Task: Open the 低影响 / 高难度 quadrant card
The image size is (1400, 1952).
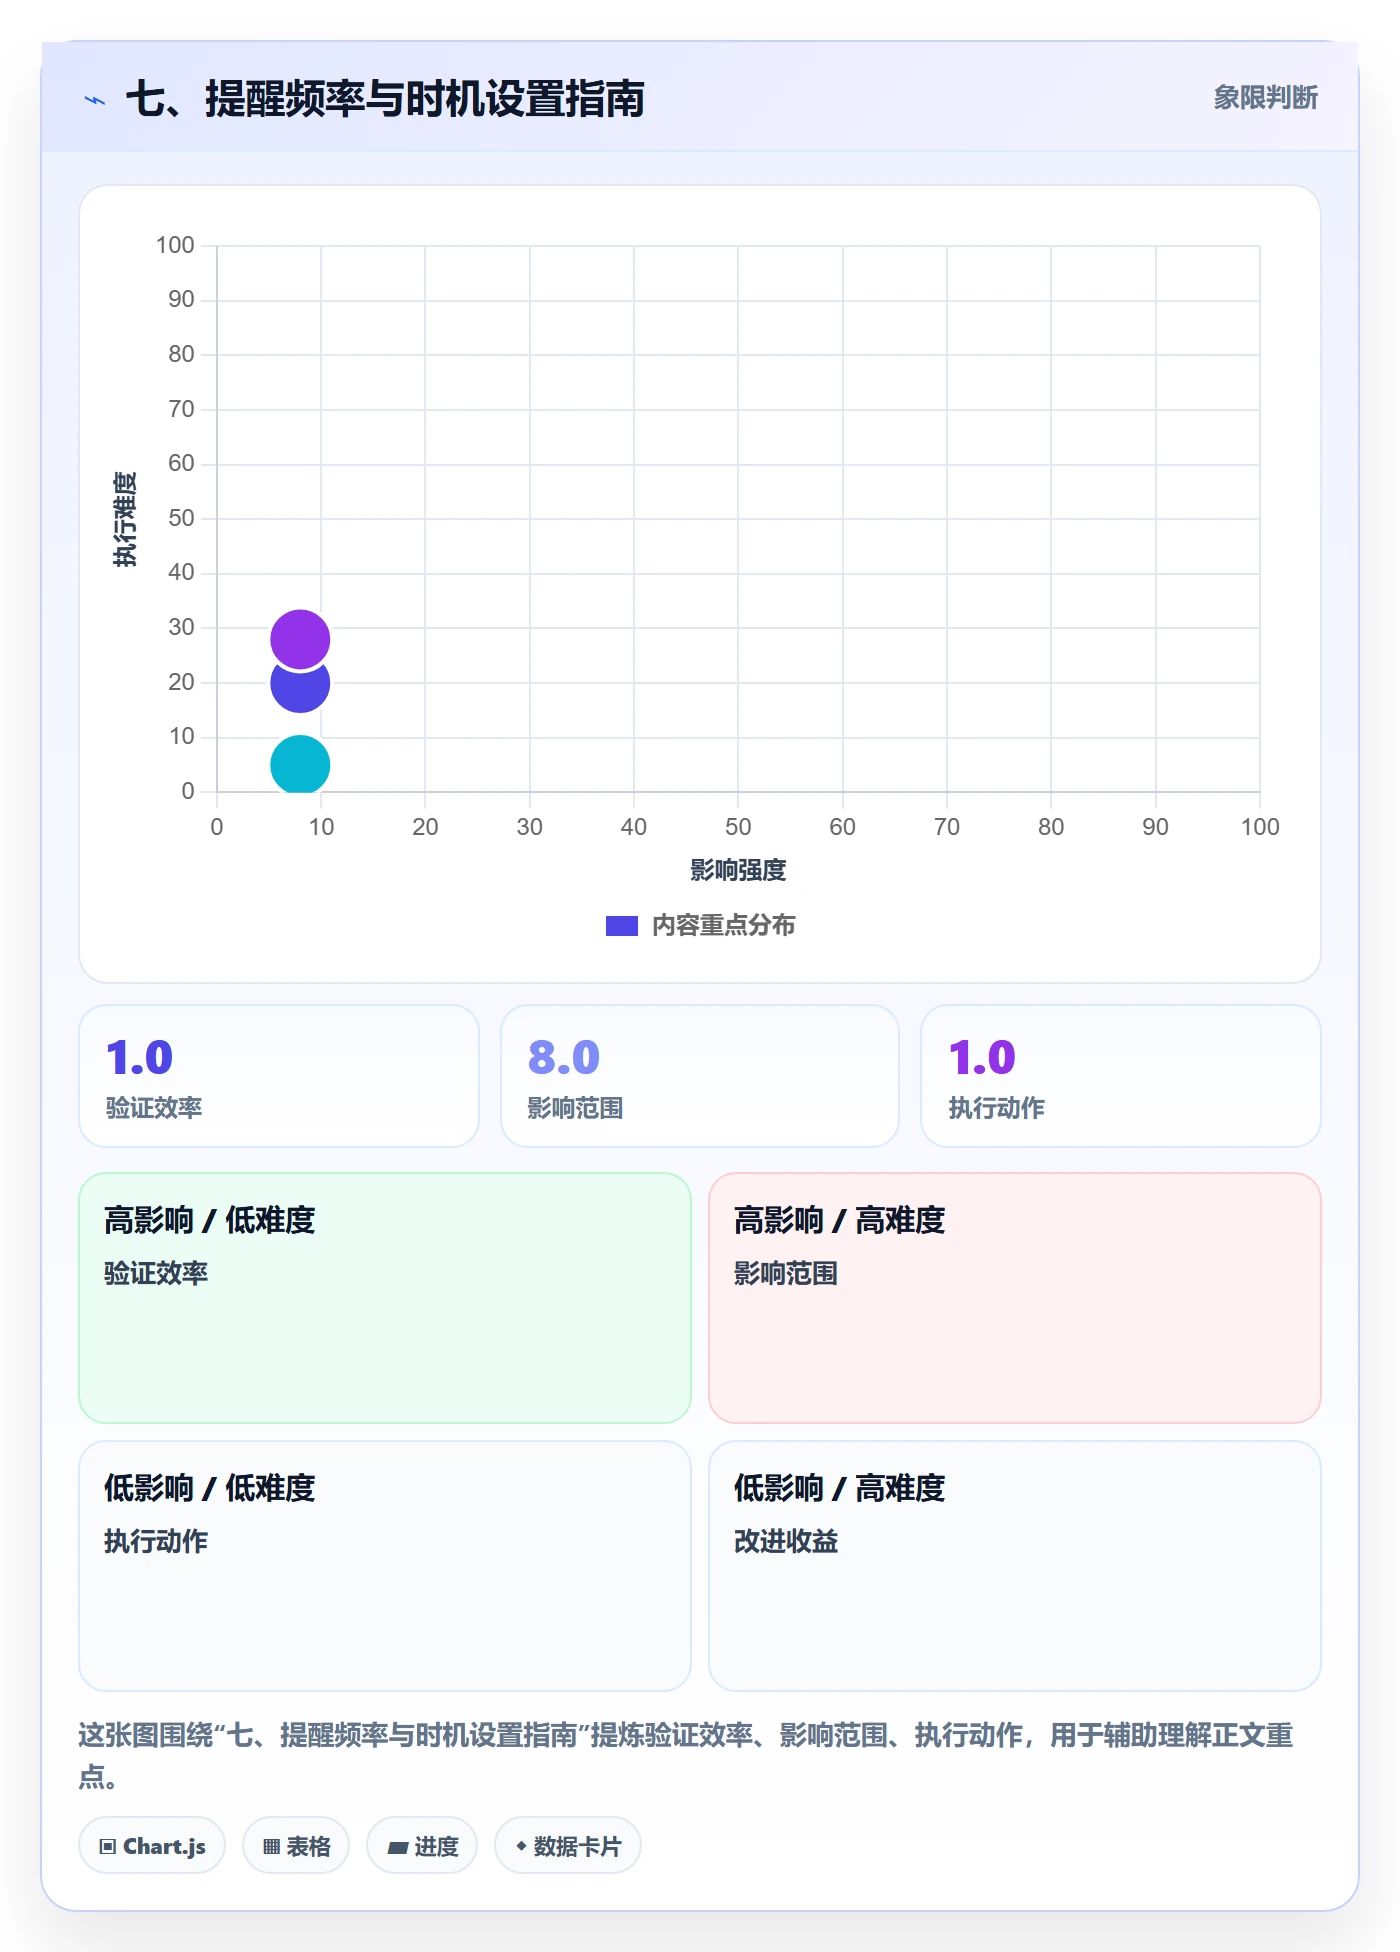Action: (1015, 1566)
